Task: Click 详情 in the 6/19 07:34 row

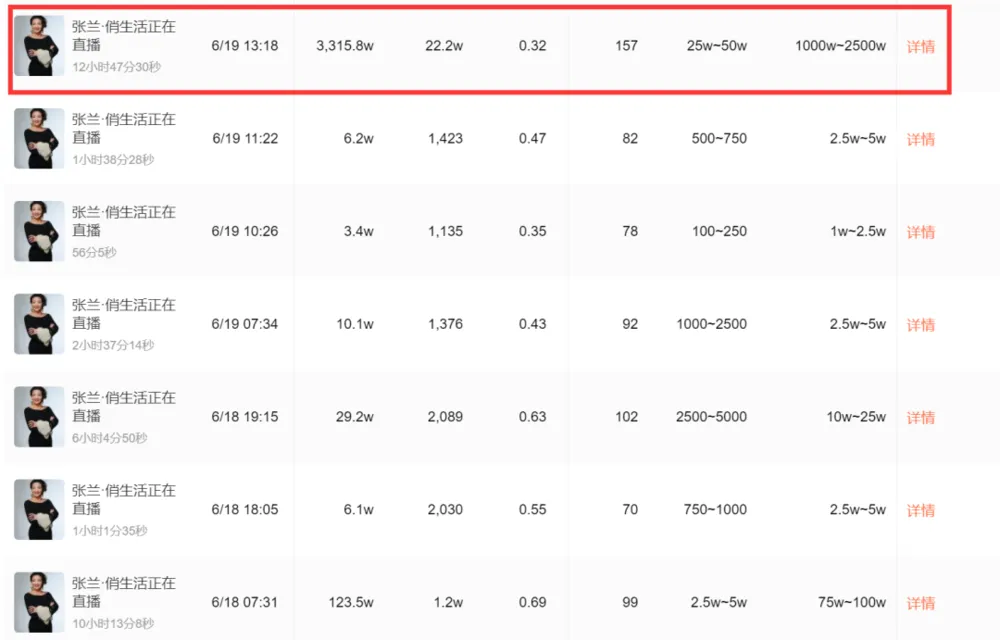Action: (920, 325)
